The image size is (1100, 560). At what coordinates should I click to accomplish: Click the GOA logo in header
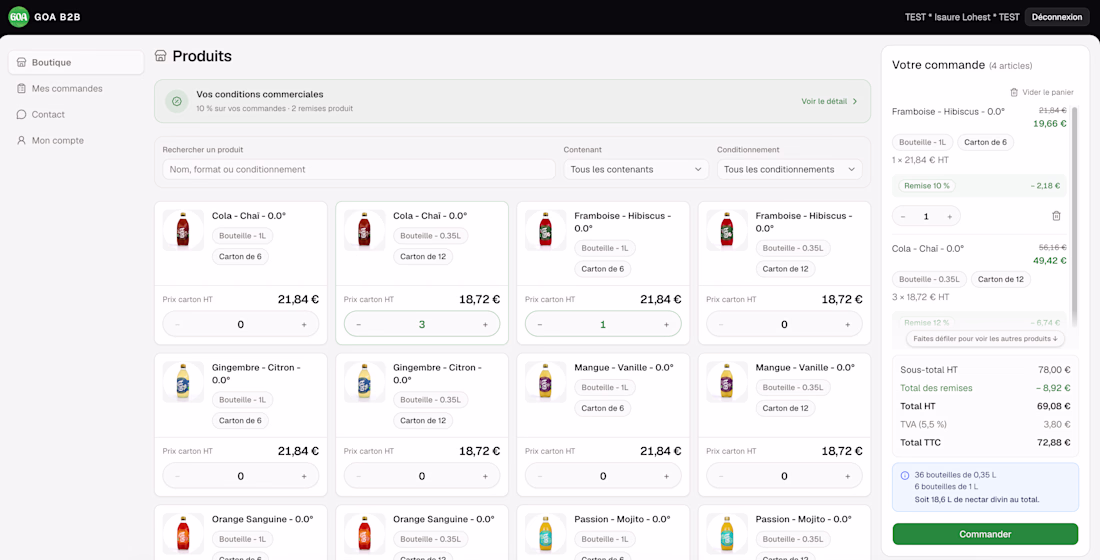click(19, 17)
